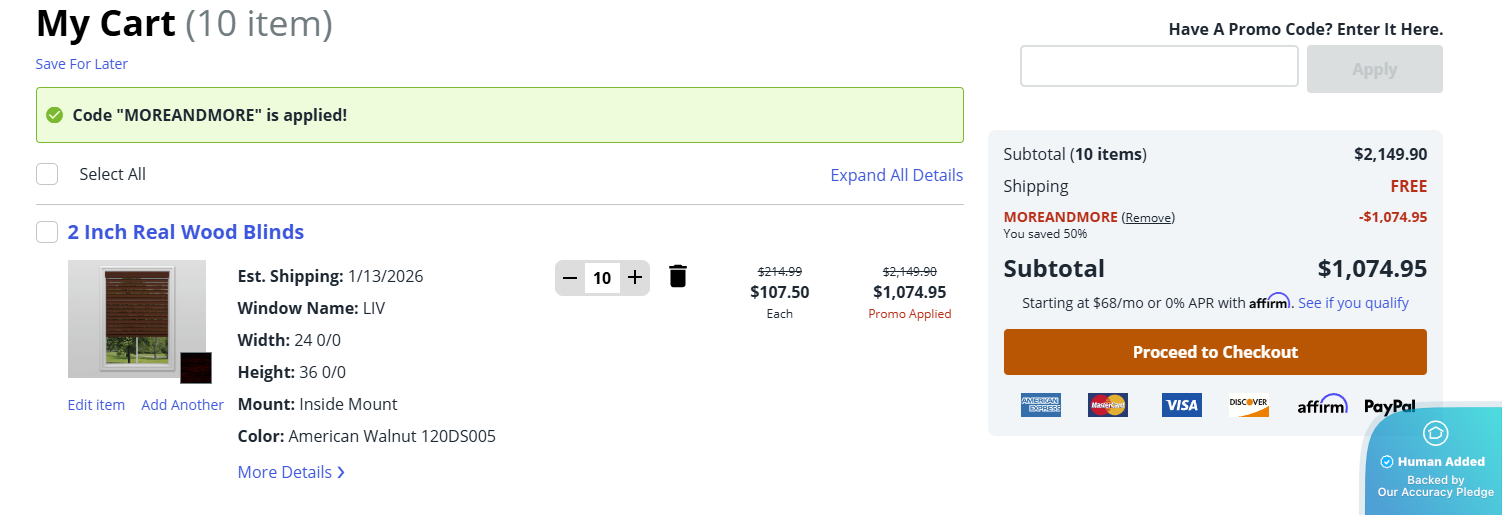Click the trash icon to delete item
Viewport: 1502px width, 515px height.
(x=678, y=277)
